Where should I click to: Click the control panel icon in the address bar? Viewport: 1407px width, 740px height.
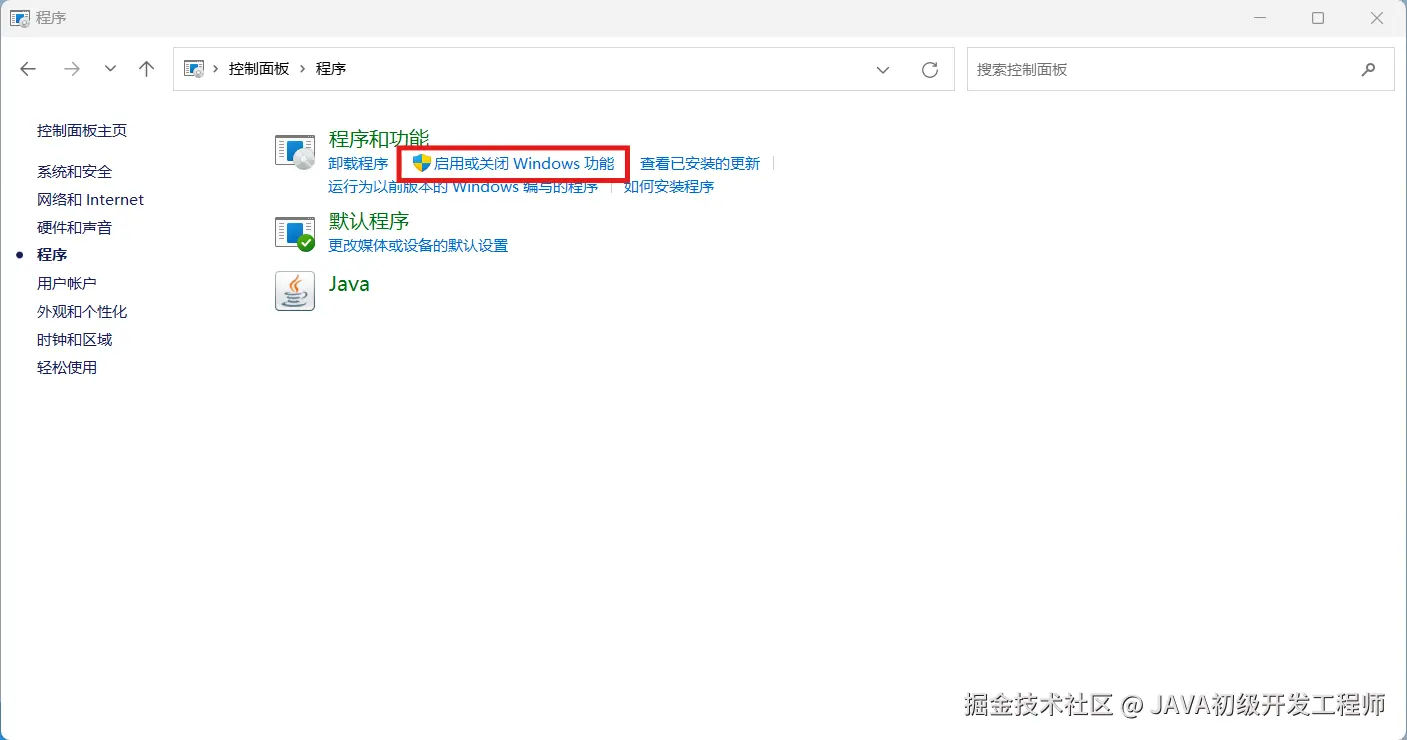pos(194,69)
